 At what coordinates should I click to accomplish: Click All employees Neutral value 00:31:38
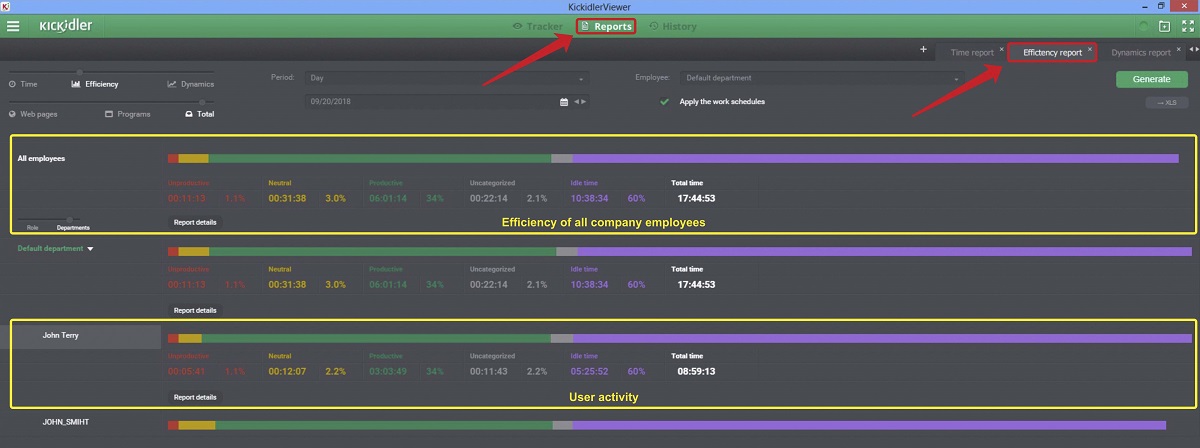[x=287, y=198]
